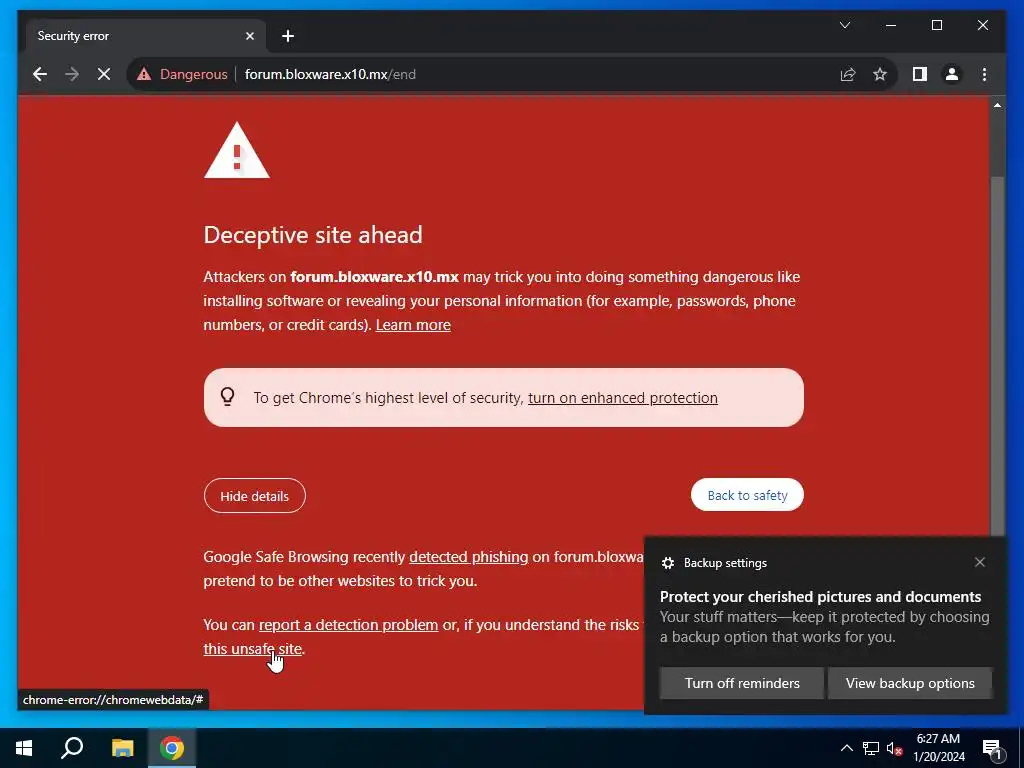
Task: Open a new tab with the plus button
Action: [288, 36]
